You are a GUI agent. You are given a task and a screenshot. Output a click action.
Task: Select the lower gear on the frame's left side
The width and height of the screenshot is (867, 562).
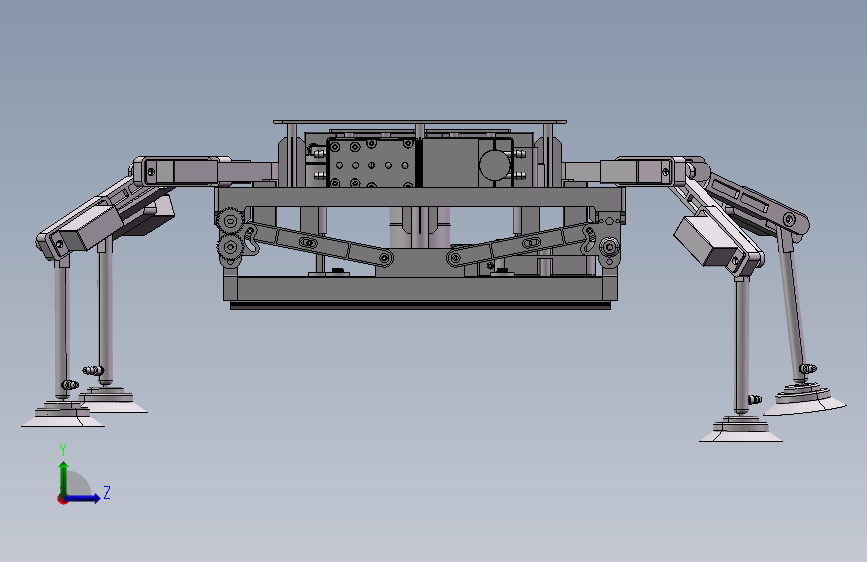tap(230, 248)
